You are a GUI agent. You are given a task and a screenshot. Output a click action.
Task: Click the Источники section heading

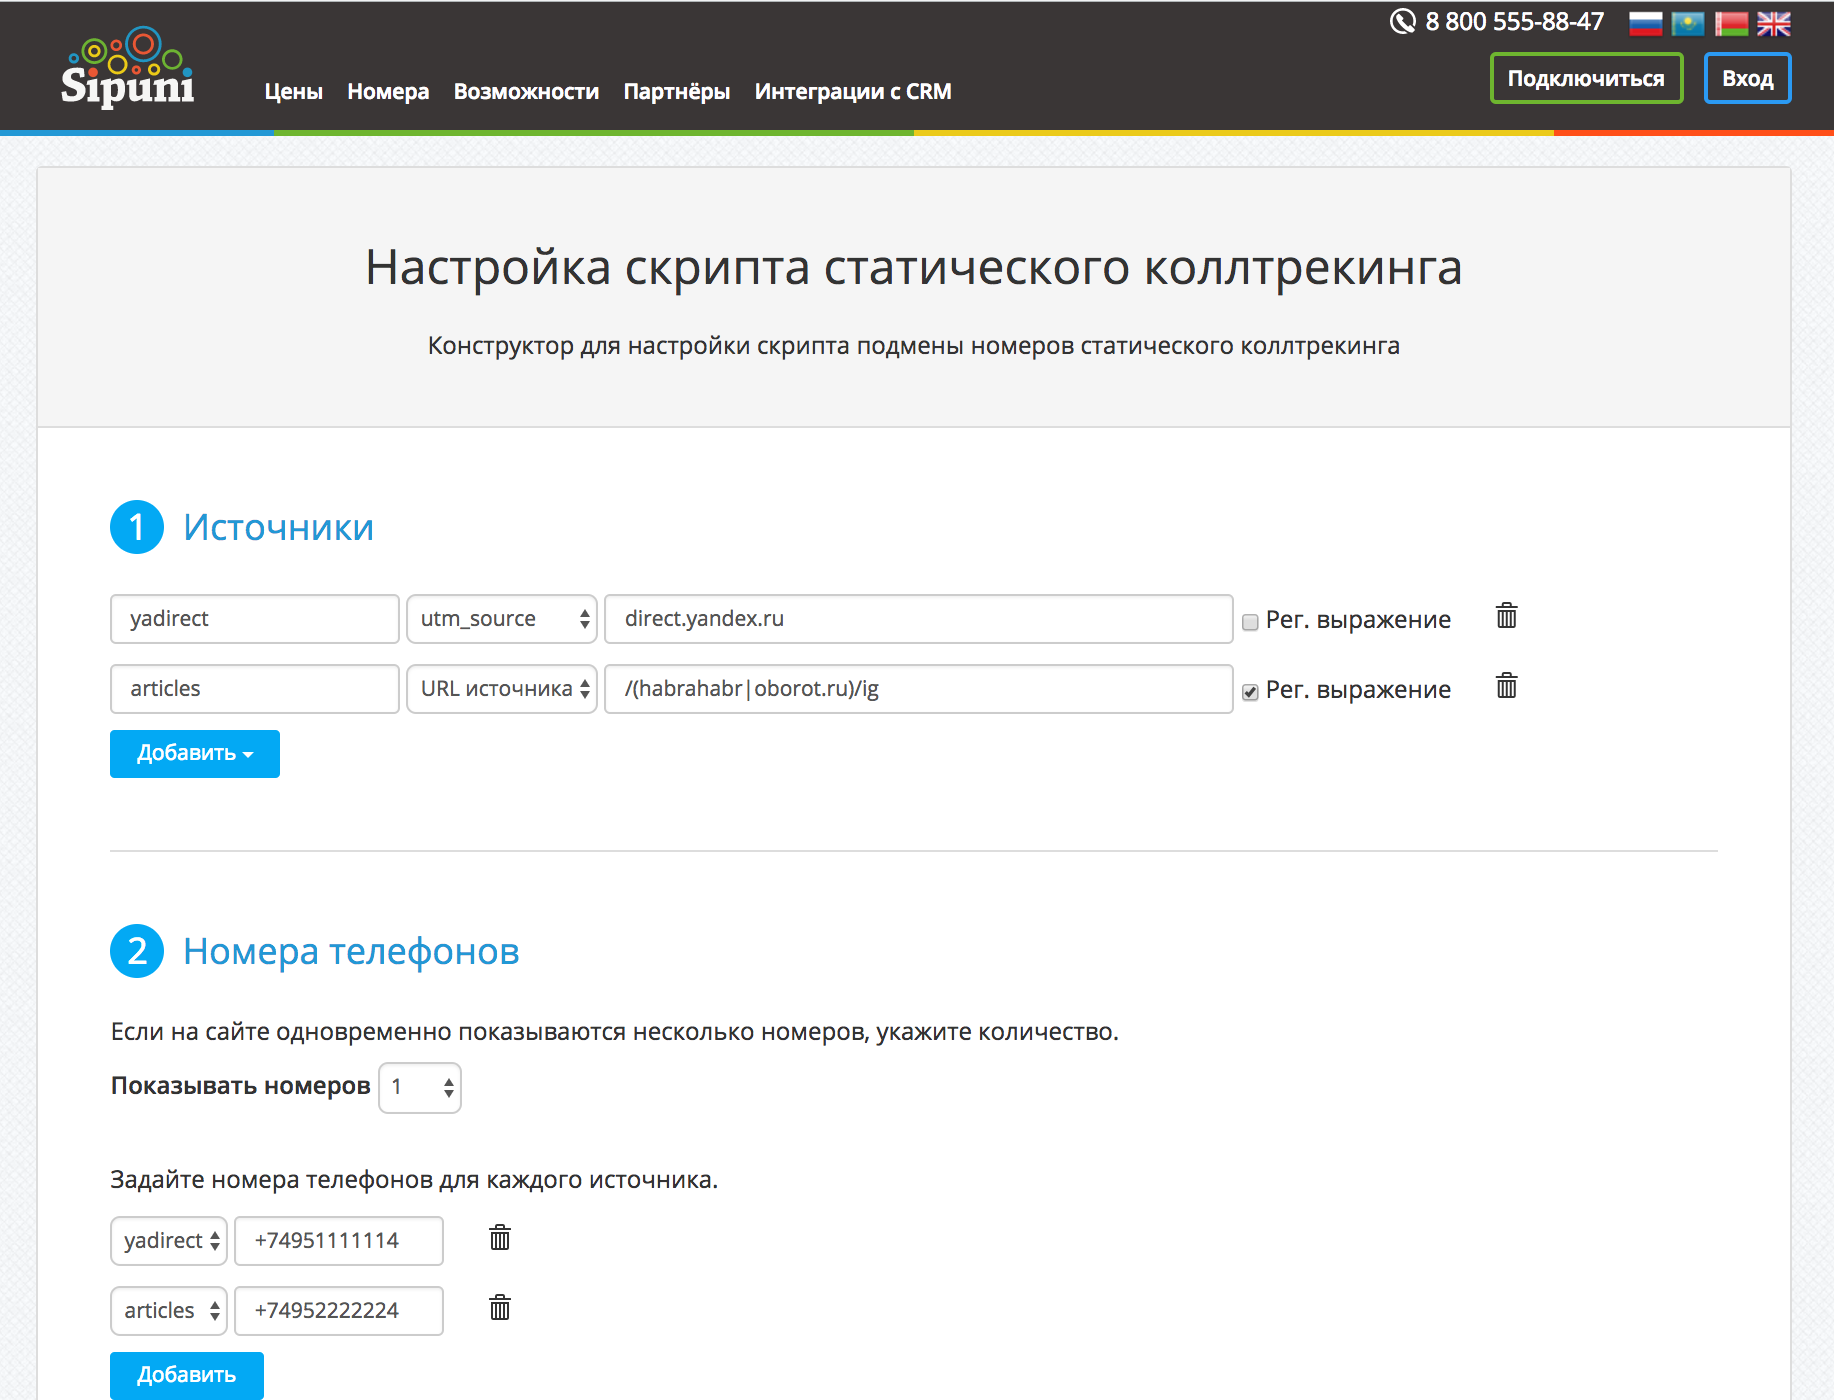(x=278, y=527)
